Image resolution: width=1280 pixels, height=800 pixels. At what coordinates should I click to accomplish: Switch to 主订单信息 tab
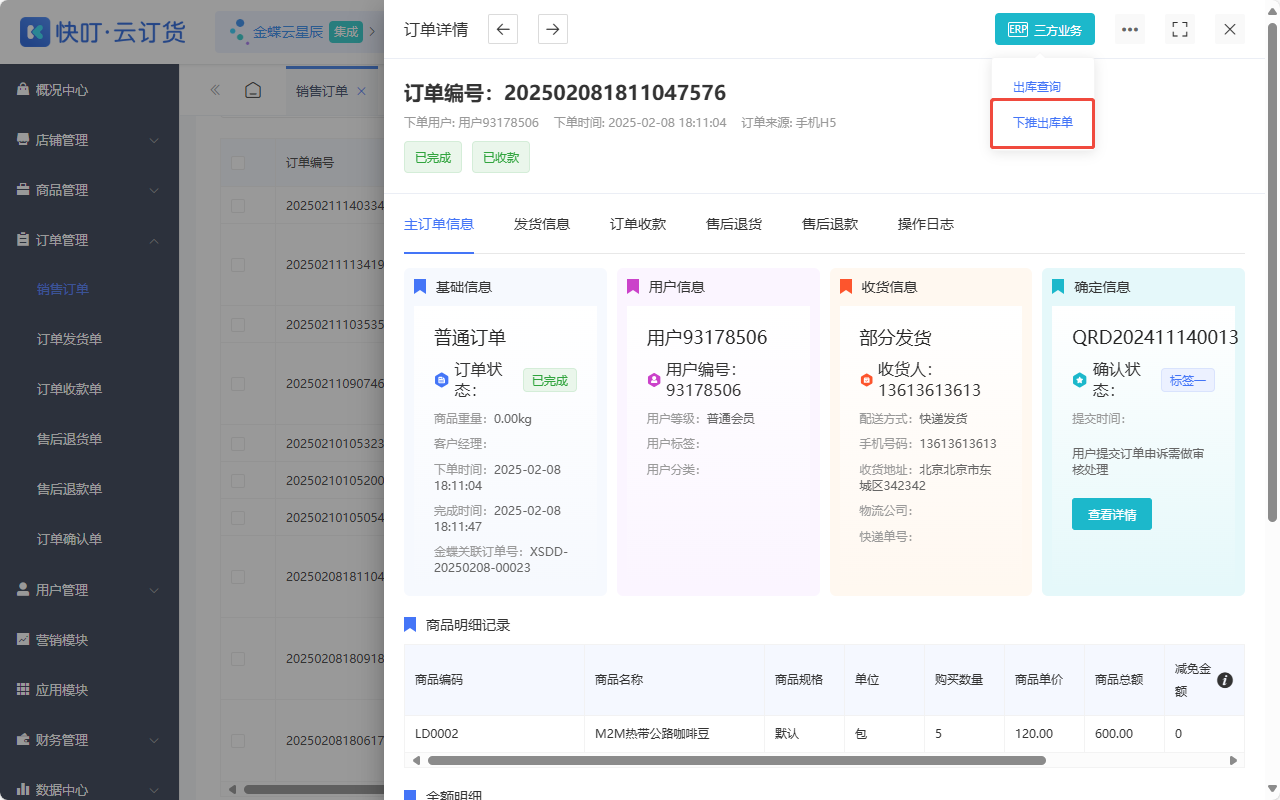pyautogui.click(x=439, y=224)
